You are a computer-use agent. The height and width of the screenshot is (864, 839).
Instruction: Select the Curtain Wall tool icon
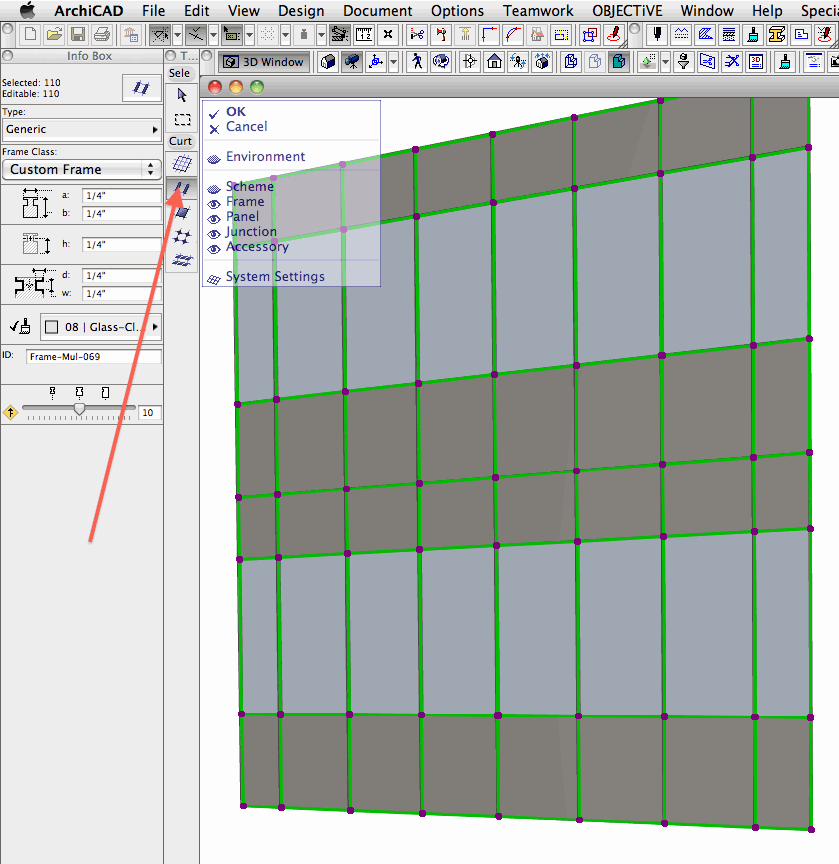(x=182, y=163)
